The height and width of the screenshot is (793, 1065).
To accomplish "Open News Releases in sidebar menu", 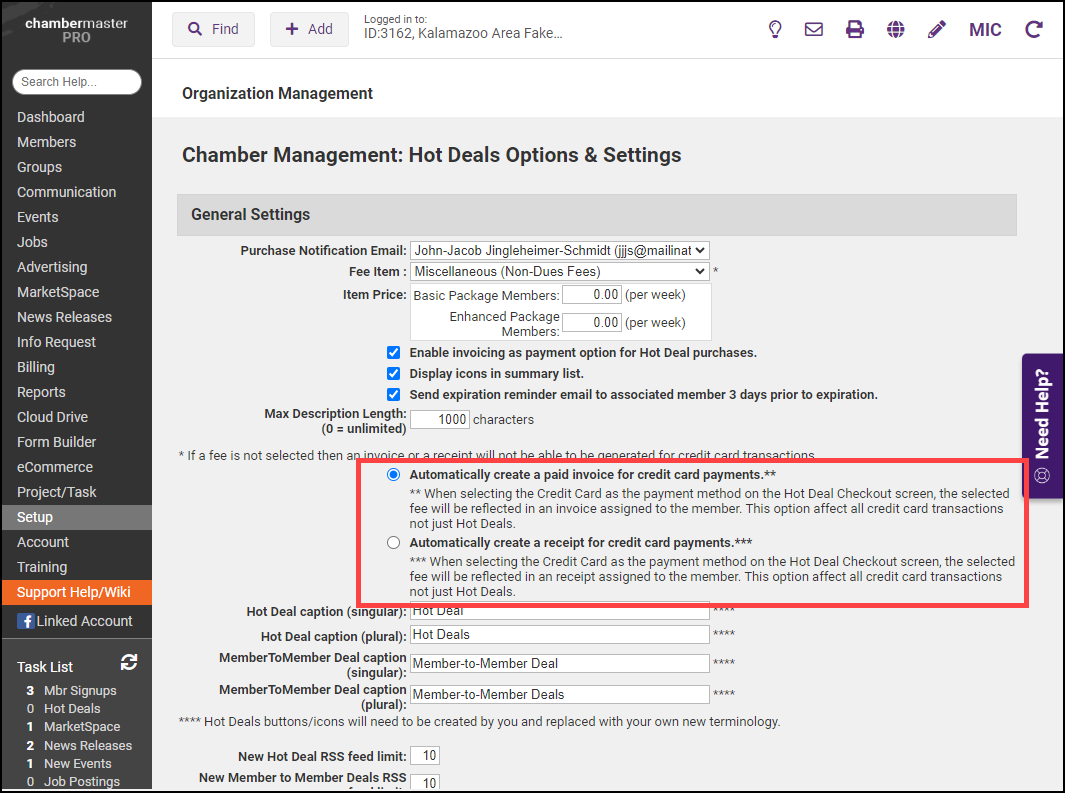I will tap(65, 317).
